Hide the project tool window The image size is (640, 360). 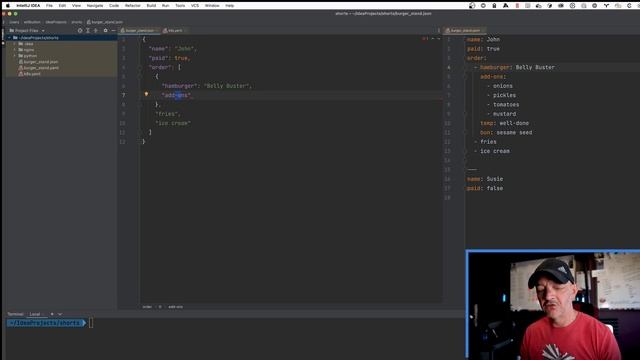click(113, 31)
